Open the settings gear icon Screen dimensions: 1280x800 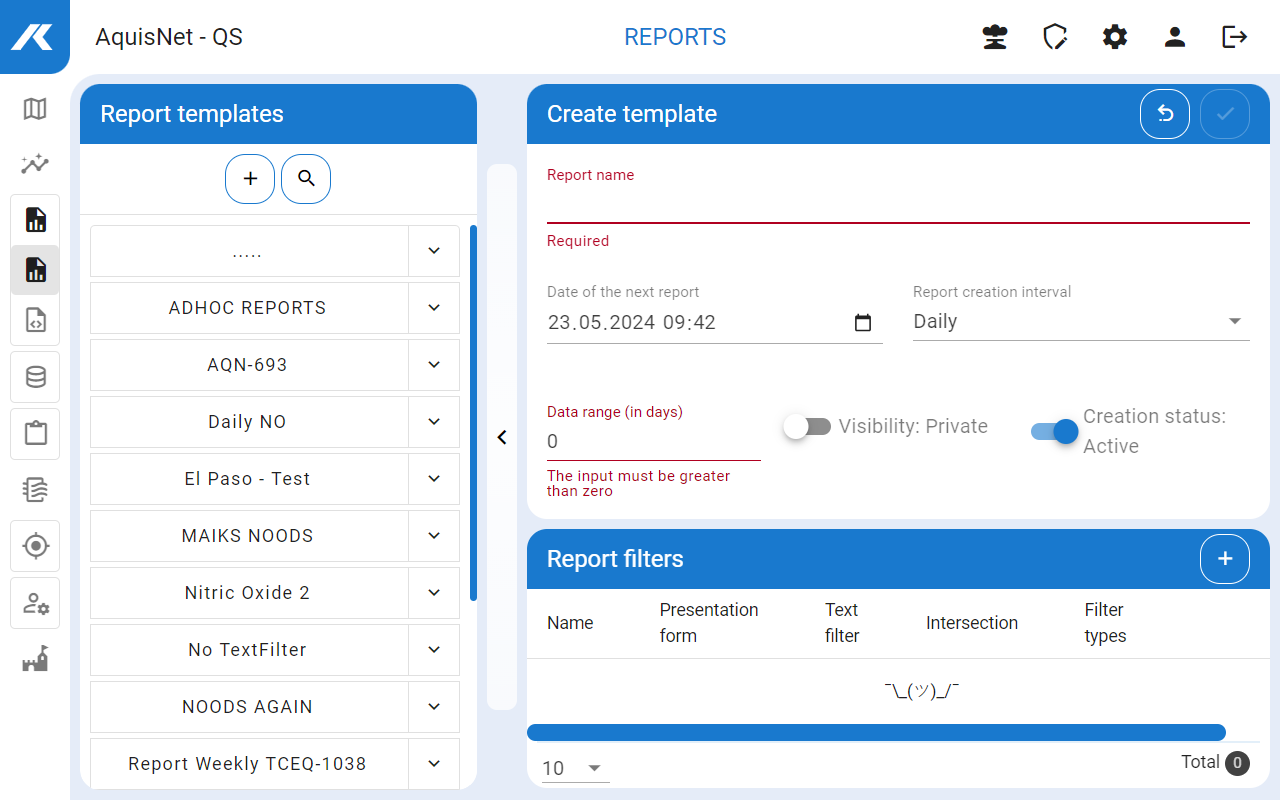[x=1115, y=37]
